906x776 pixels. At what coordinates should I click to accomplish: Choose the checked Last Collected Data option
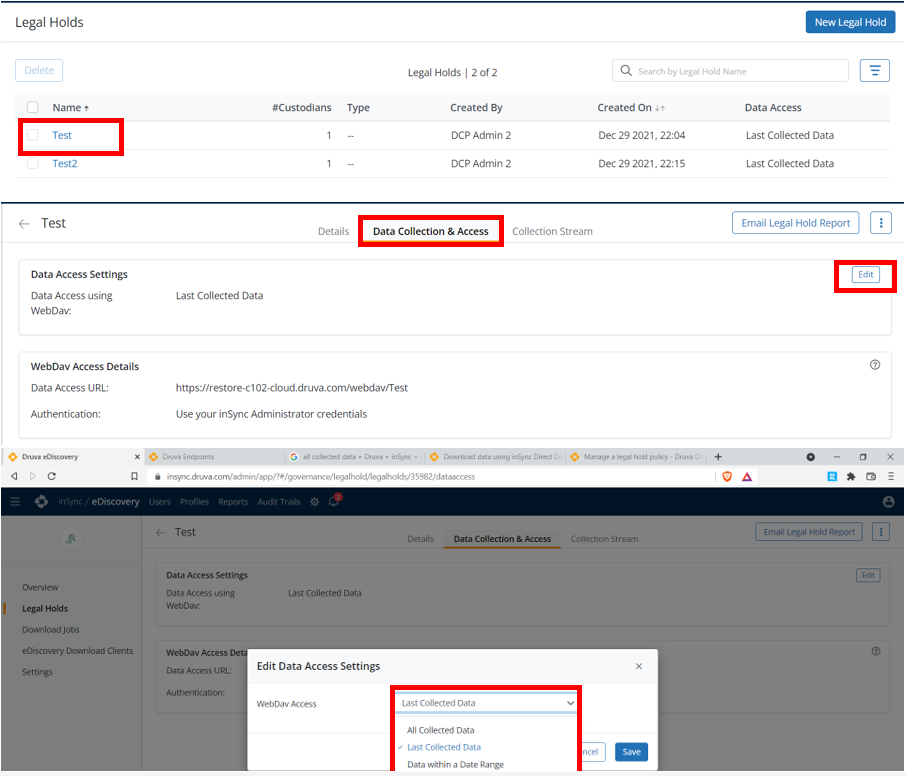(x=444, y=747)
